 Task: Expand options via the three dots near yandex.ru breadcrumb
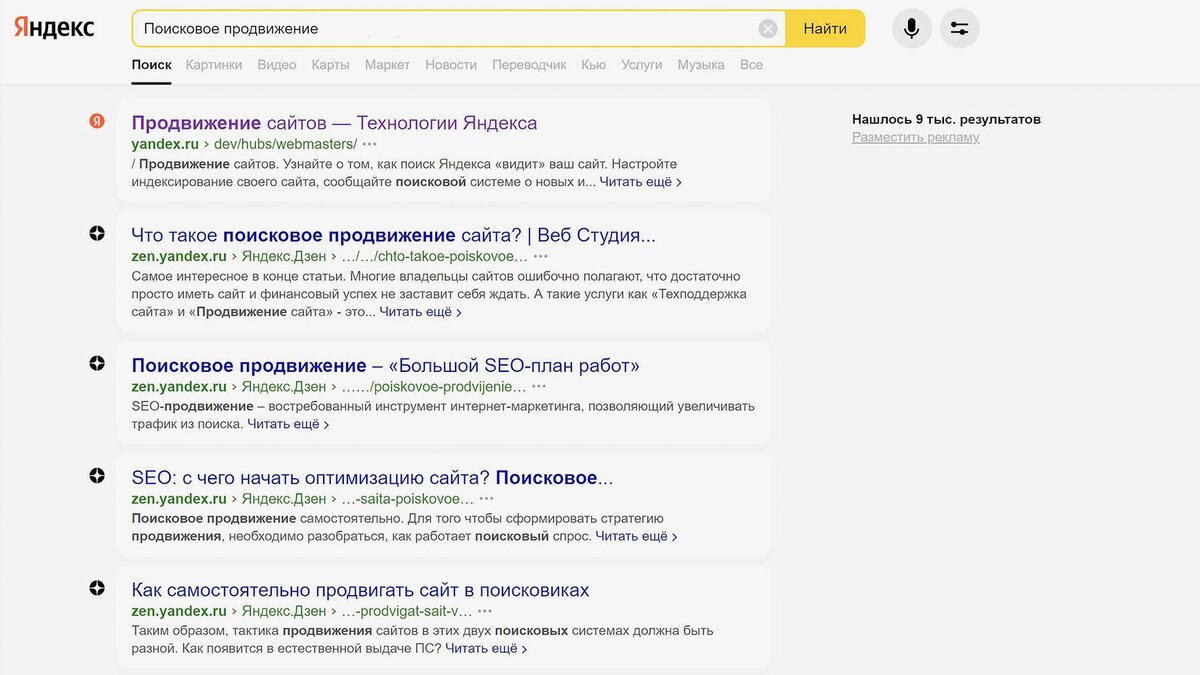(x=370, y=144)
